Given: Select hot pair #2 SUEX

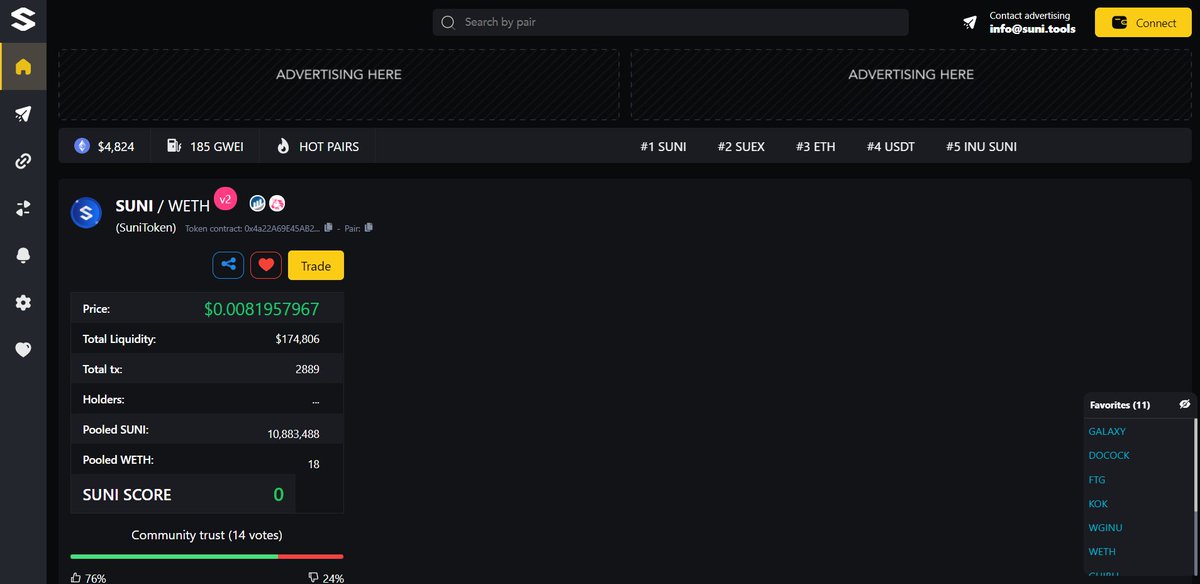Looking at the screenshot, I should point(741,146).
